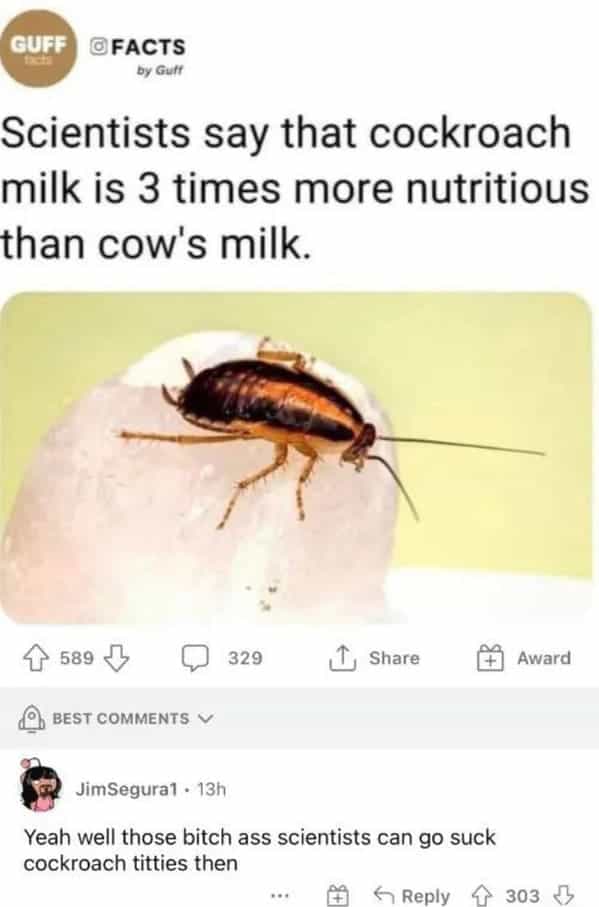Screen dimensions: 599x907
Task: Click the Best Comments chevron arrow
Action: (x=205, y=718)
